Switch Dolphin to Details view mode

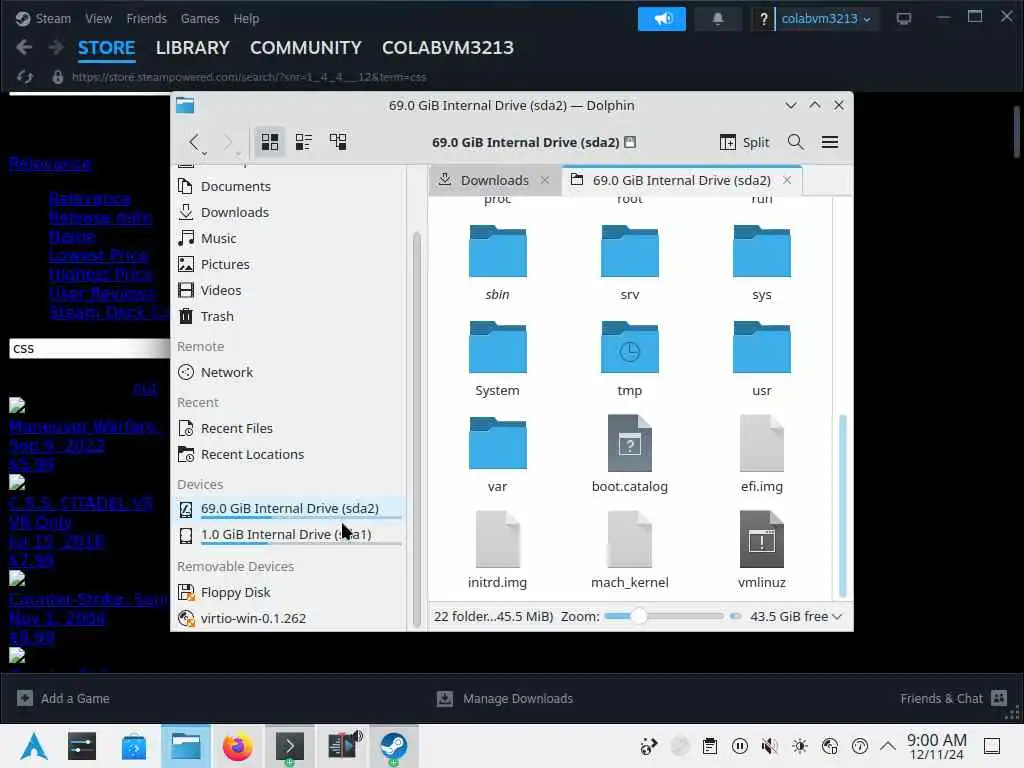338,142
